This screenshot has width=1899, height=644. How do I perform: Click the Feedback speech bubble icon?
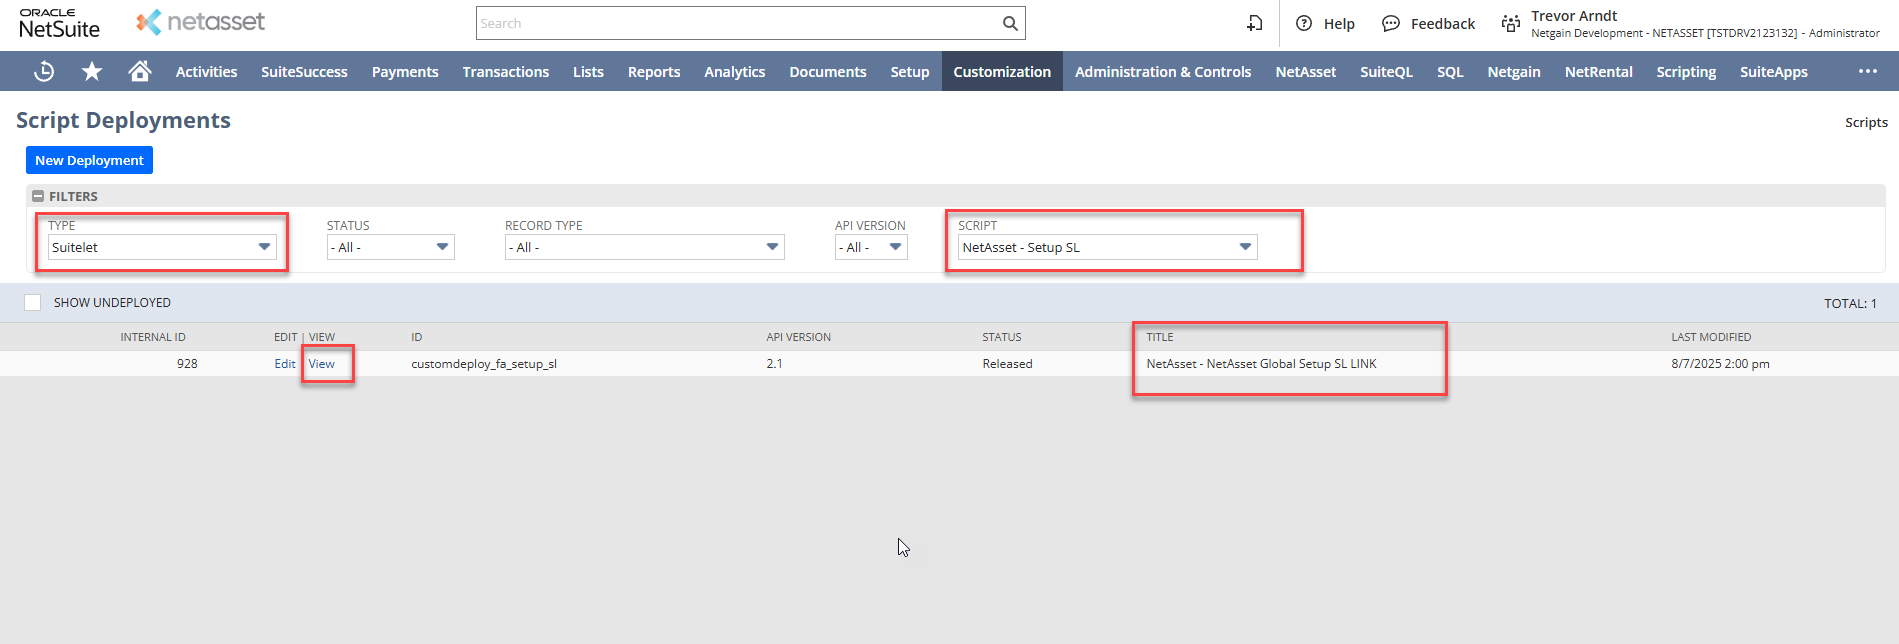pos(1391,23)
